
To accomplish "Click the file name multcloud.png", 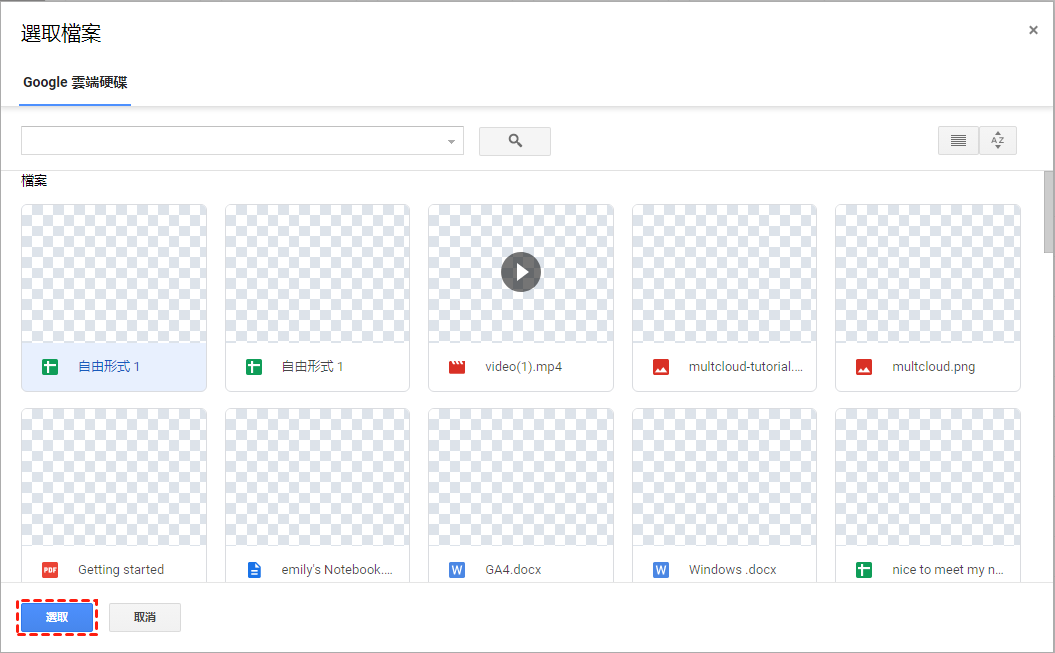I will pyautogui.click(x=933, y=367).
